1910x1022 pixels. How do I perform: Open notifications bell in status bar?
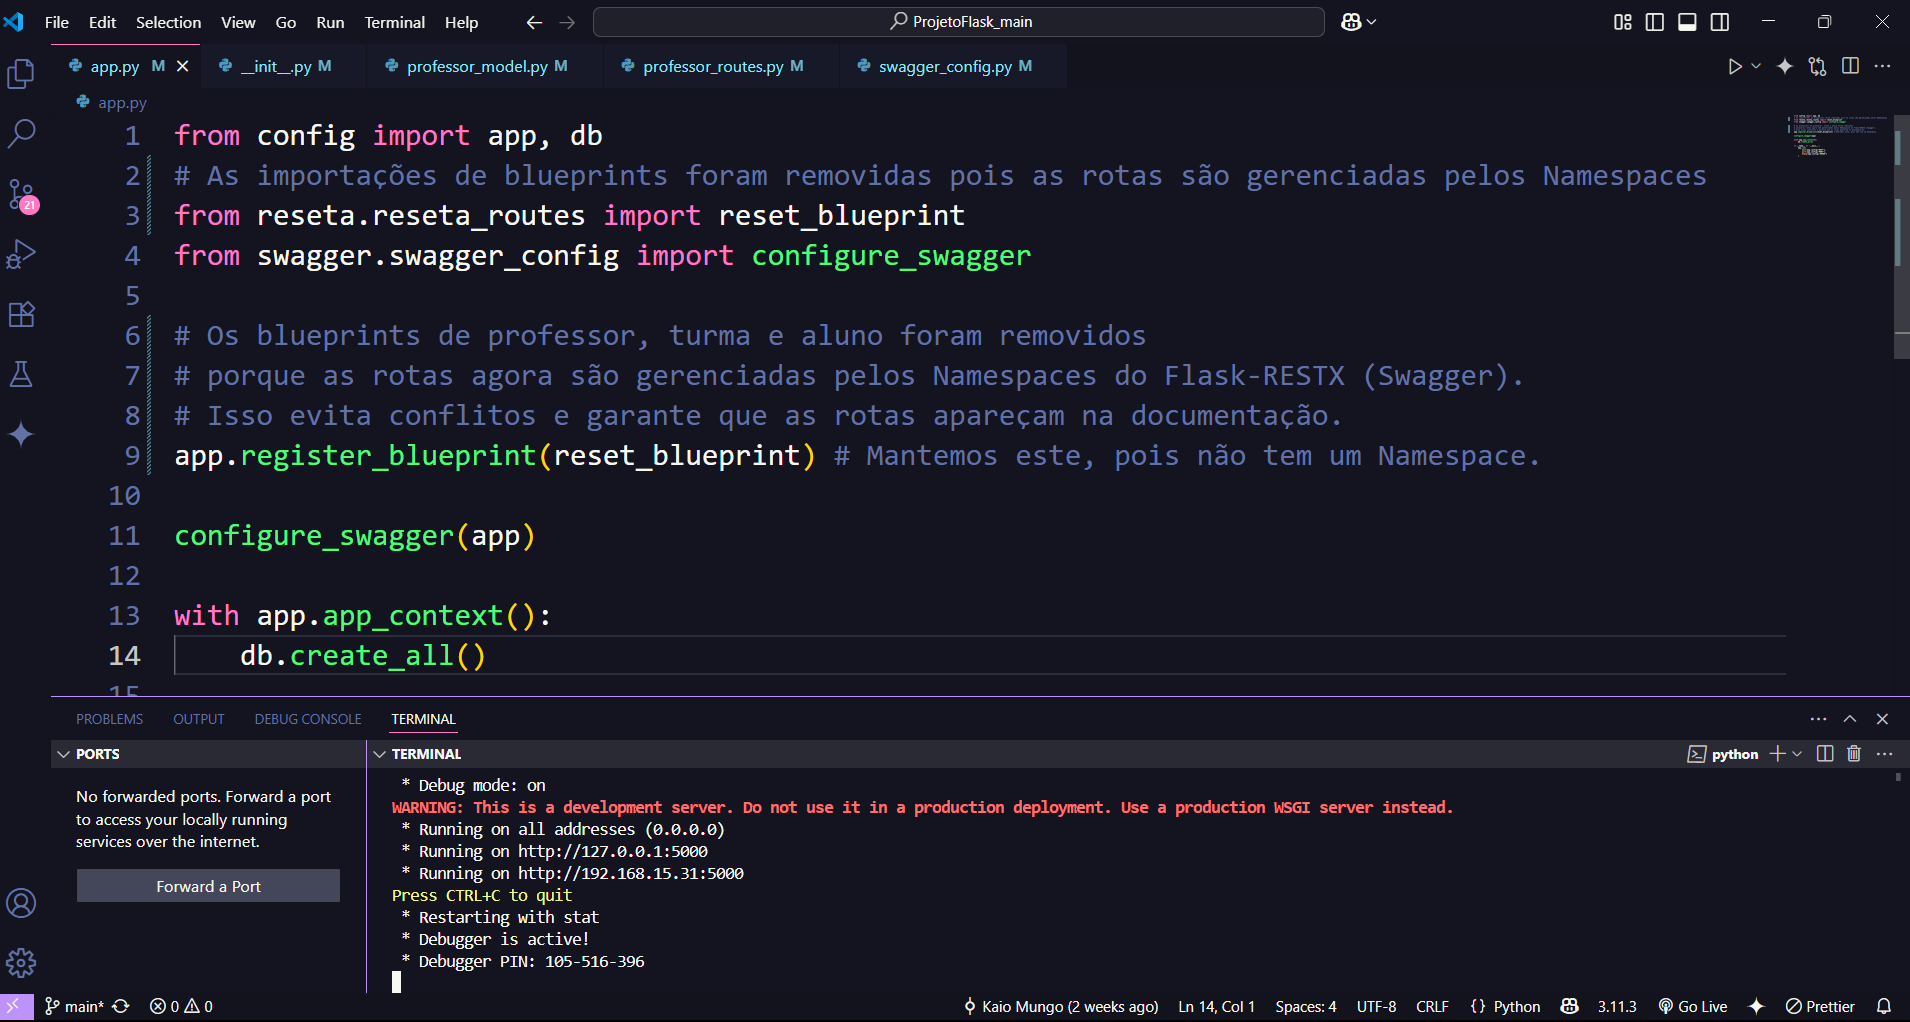point(1884,1007)
